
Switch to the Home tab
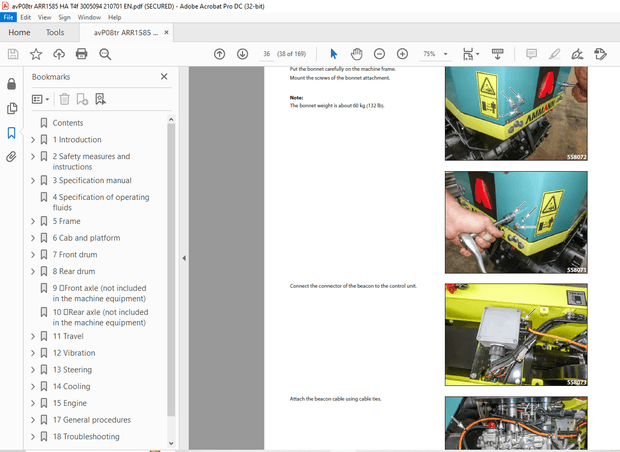[19, 32]
